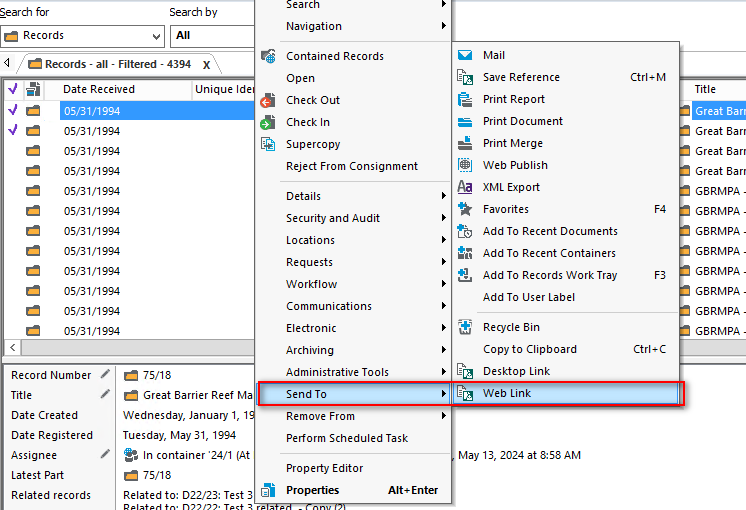This screenshot has width=746, height=510.
Task: Click the Unique Identifier column header
Action: point(225,89)
